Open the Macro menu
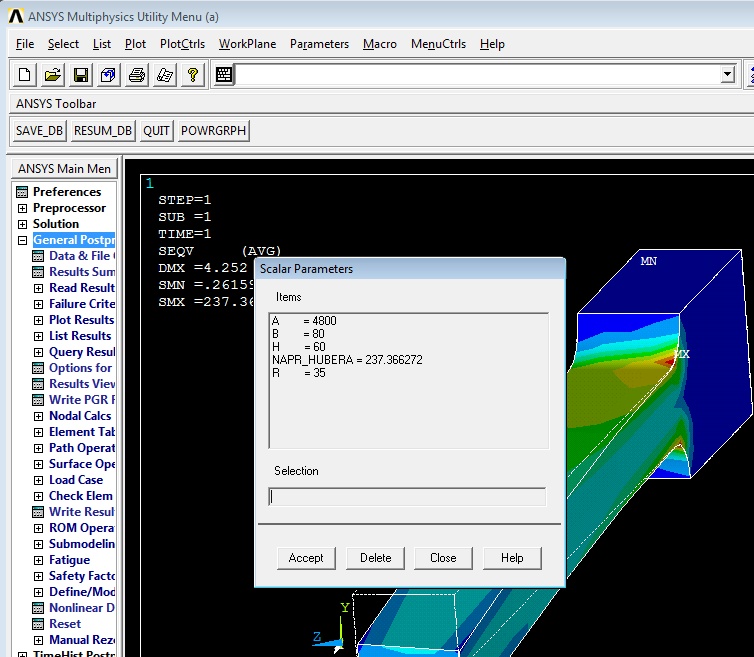754x657 pixels. tap(379, 44)
